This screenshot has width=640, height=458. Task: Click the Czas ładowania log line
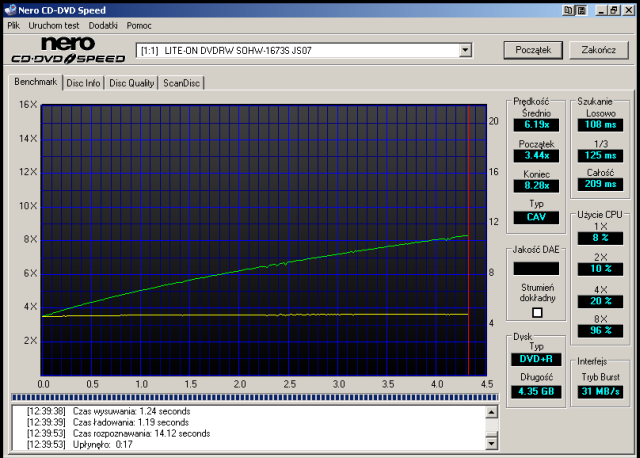[108, 422]
